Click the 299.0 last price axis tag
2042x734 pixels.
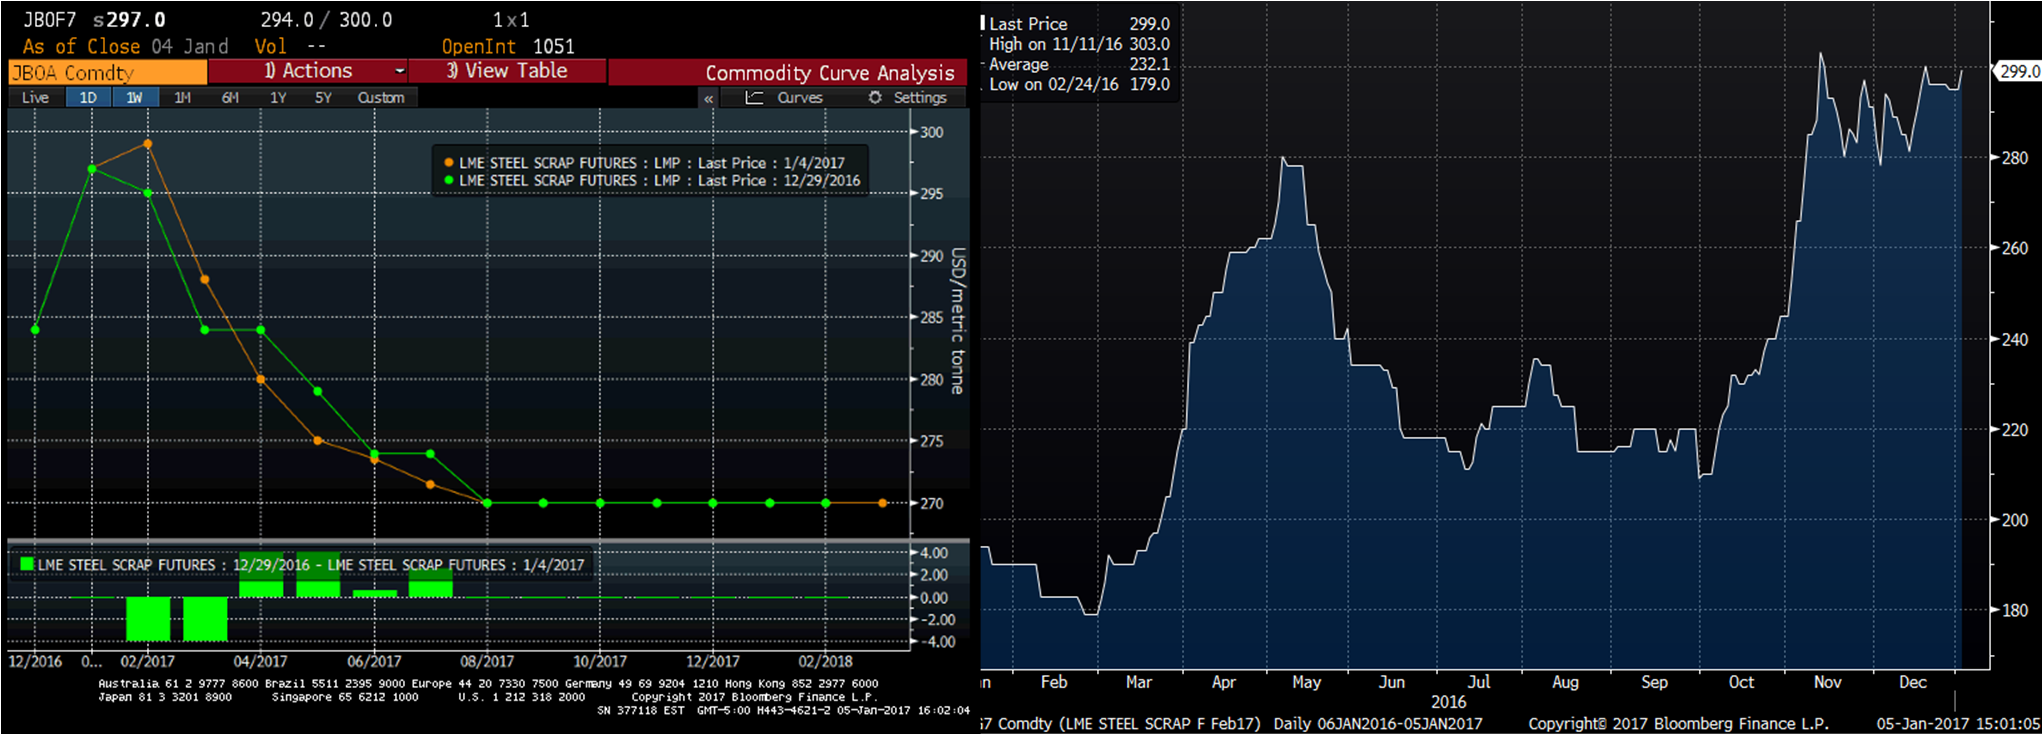(2017, 71)
